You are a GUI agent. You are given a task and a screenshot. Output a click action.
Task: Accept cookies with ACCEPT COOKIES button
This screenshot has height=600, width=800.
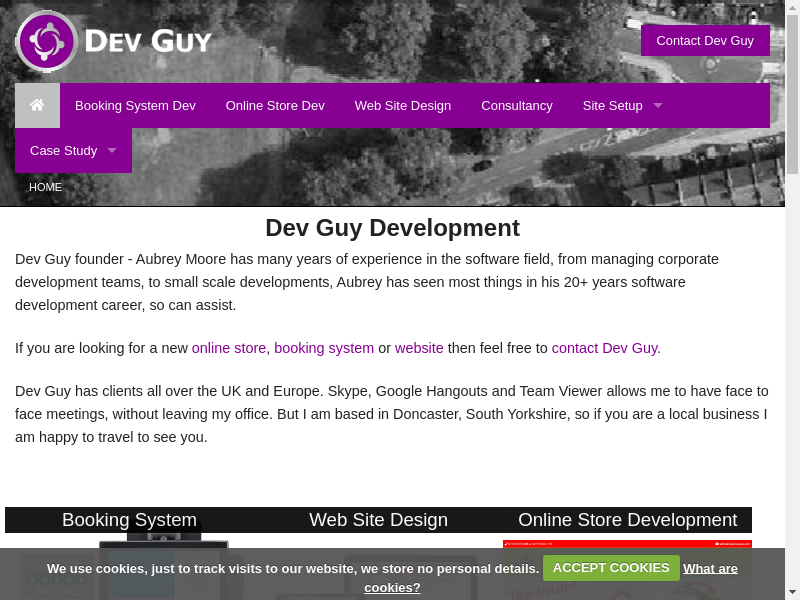pyautogui.click(x=611, y=567)
